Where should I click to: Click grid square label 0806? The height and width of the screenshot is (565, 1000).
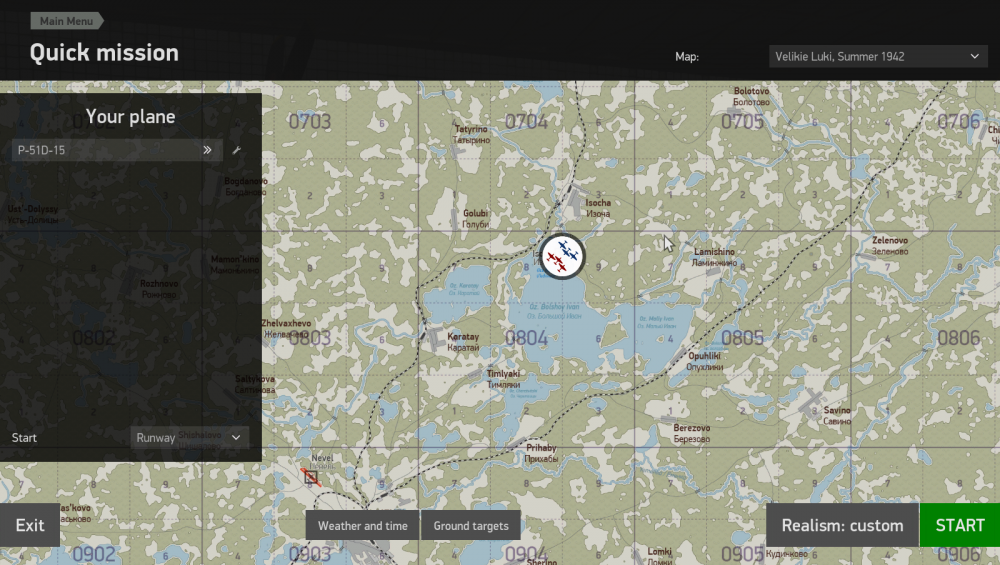(x=959, y=338)
